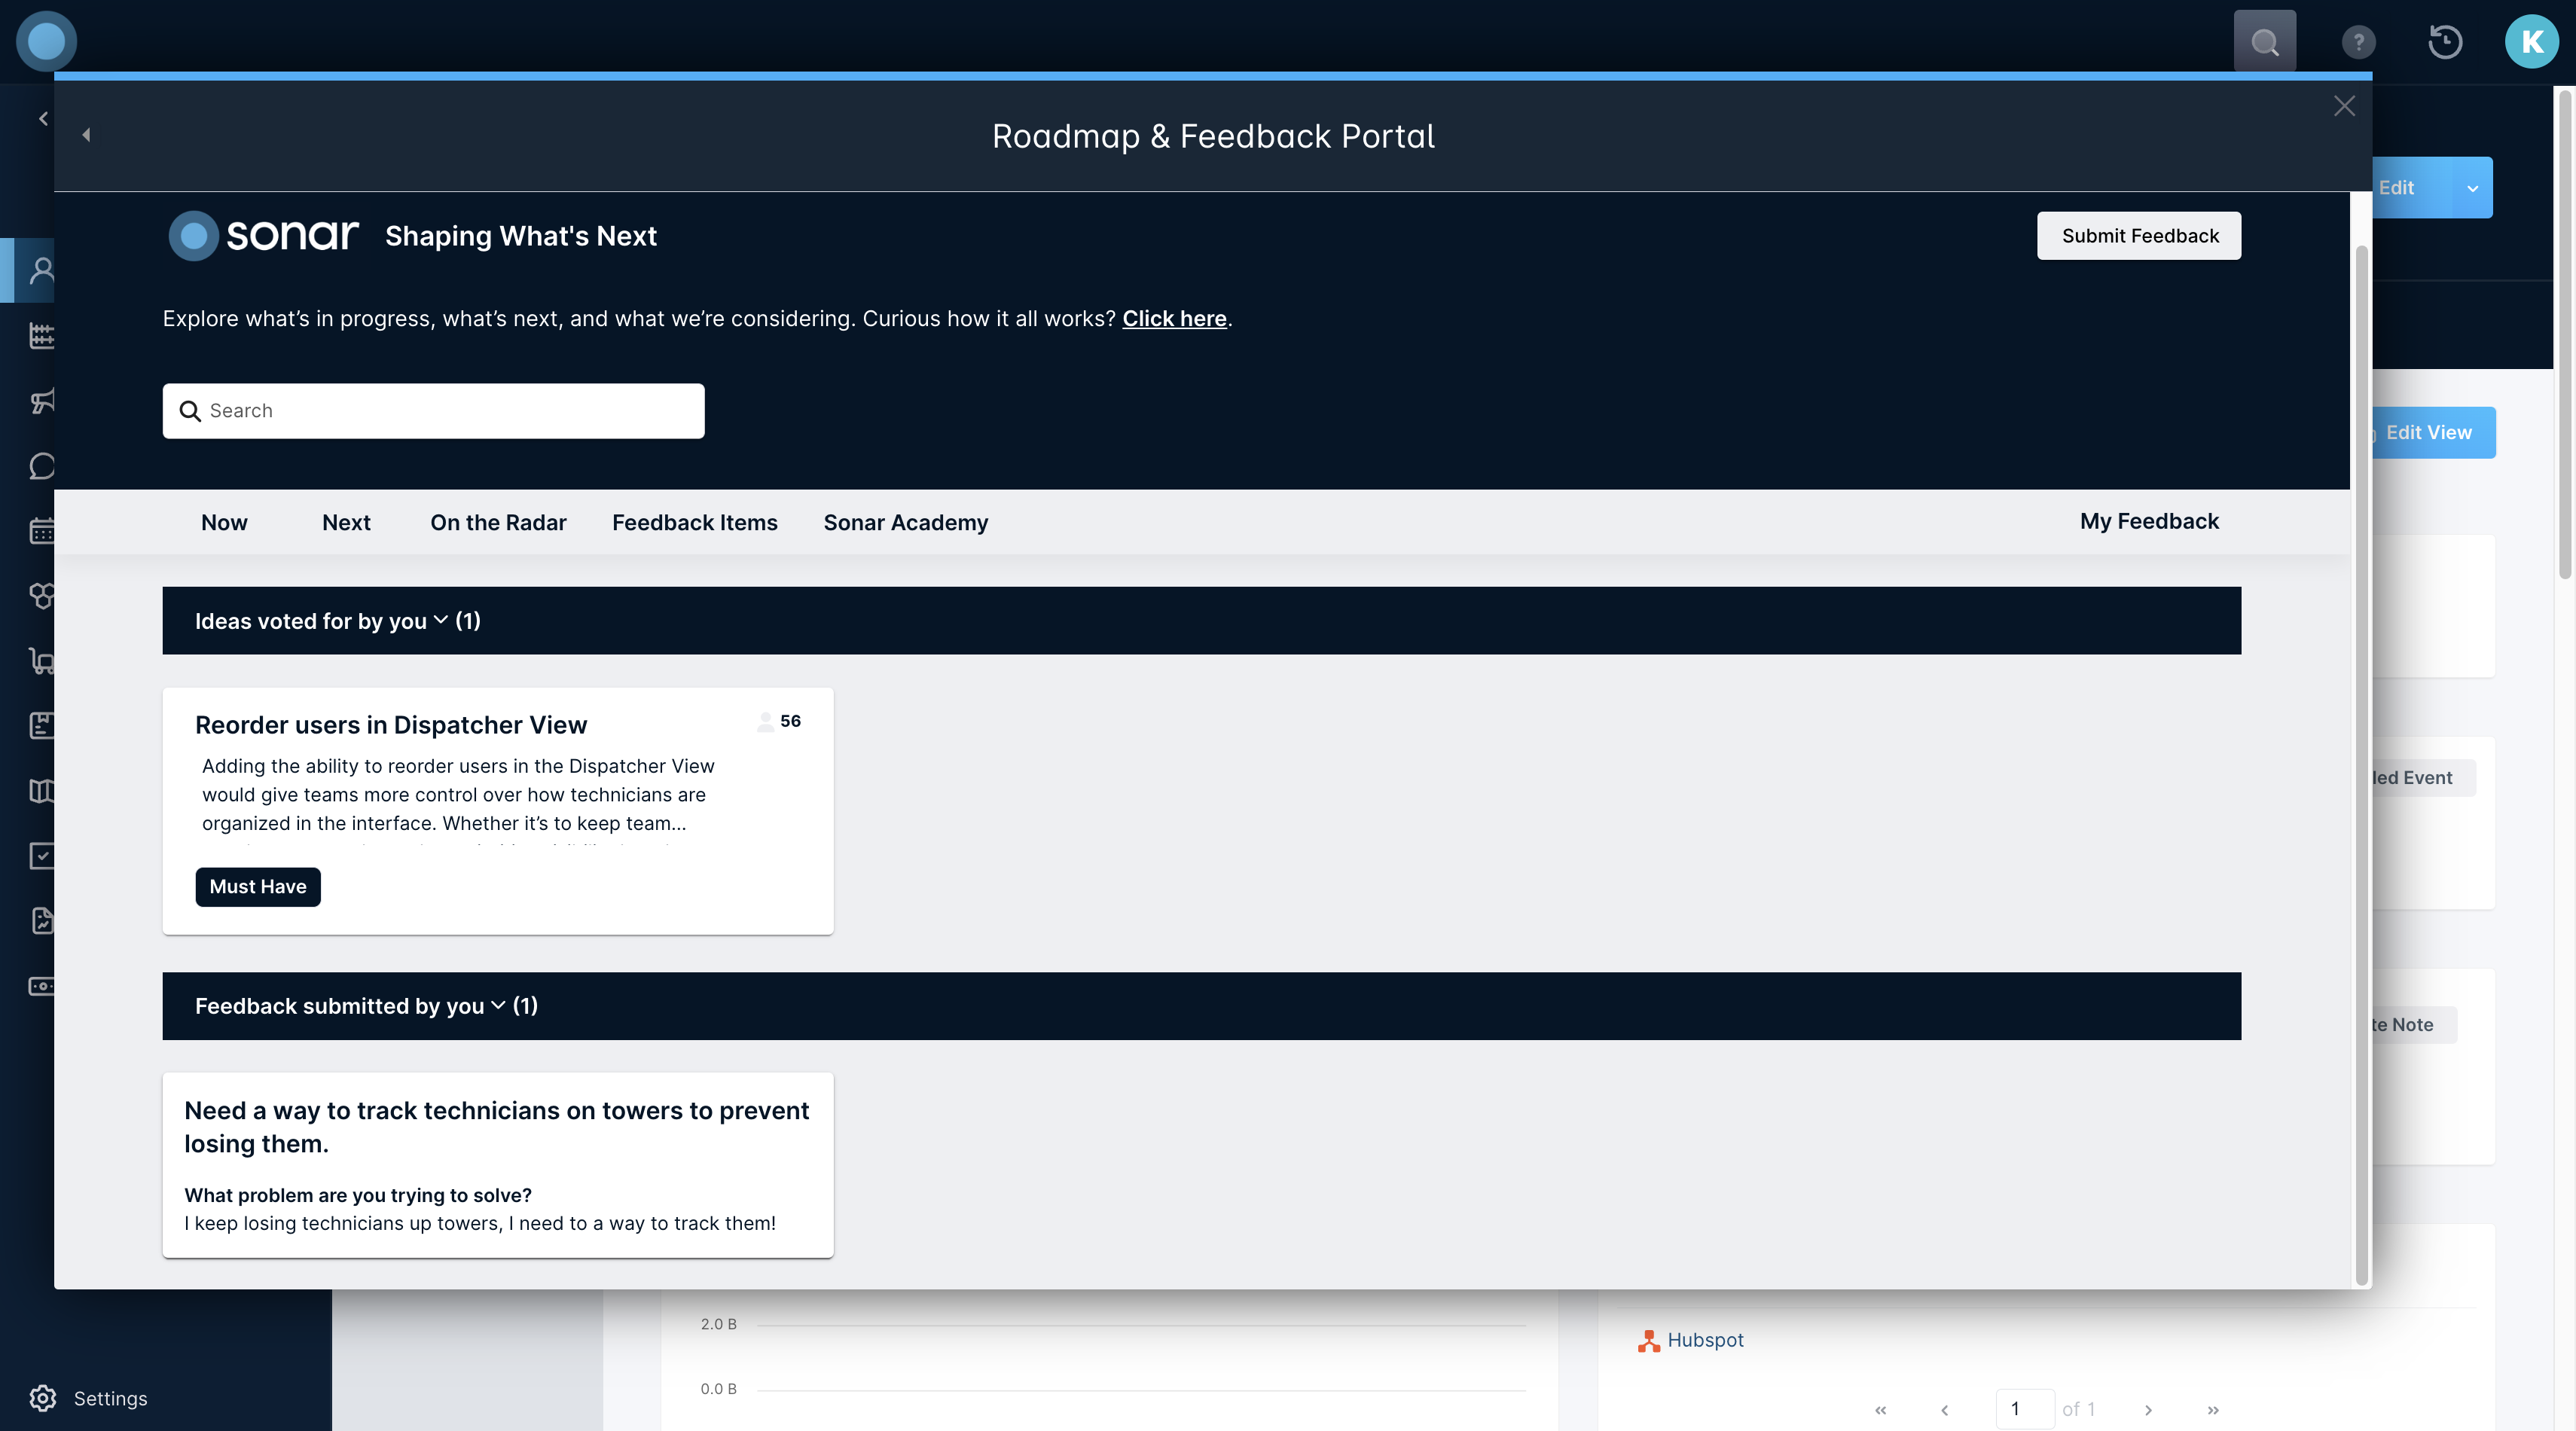2576x1431 pixels.
Task: Open the chat bubble icon in sidebar
Action: point(42,466)
